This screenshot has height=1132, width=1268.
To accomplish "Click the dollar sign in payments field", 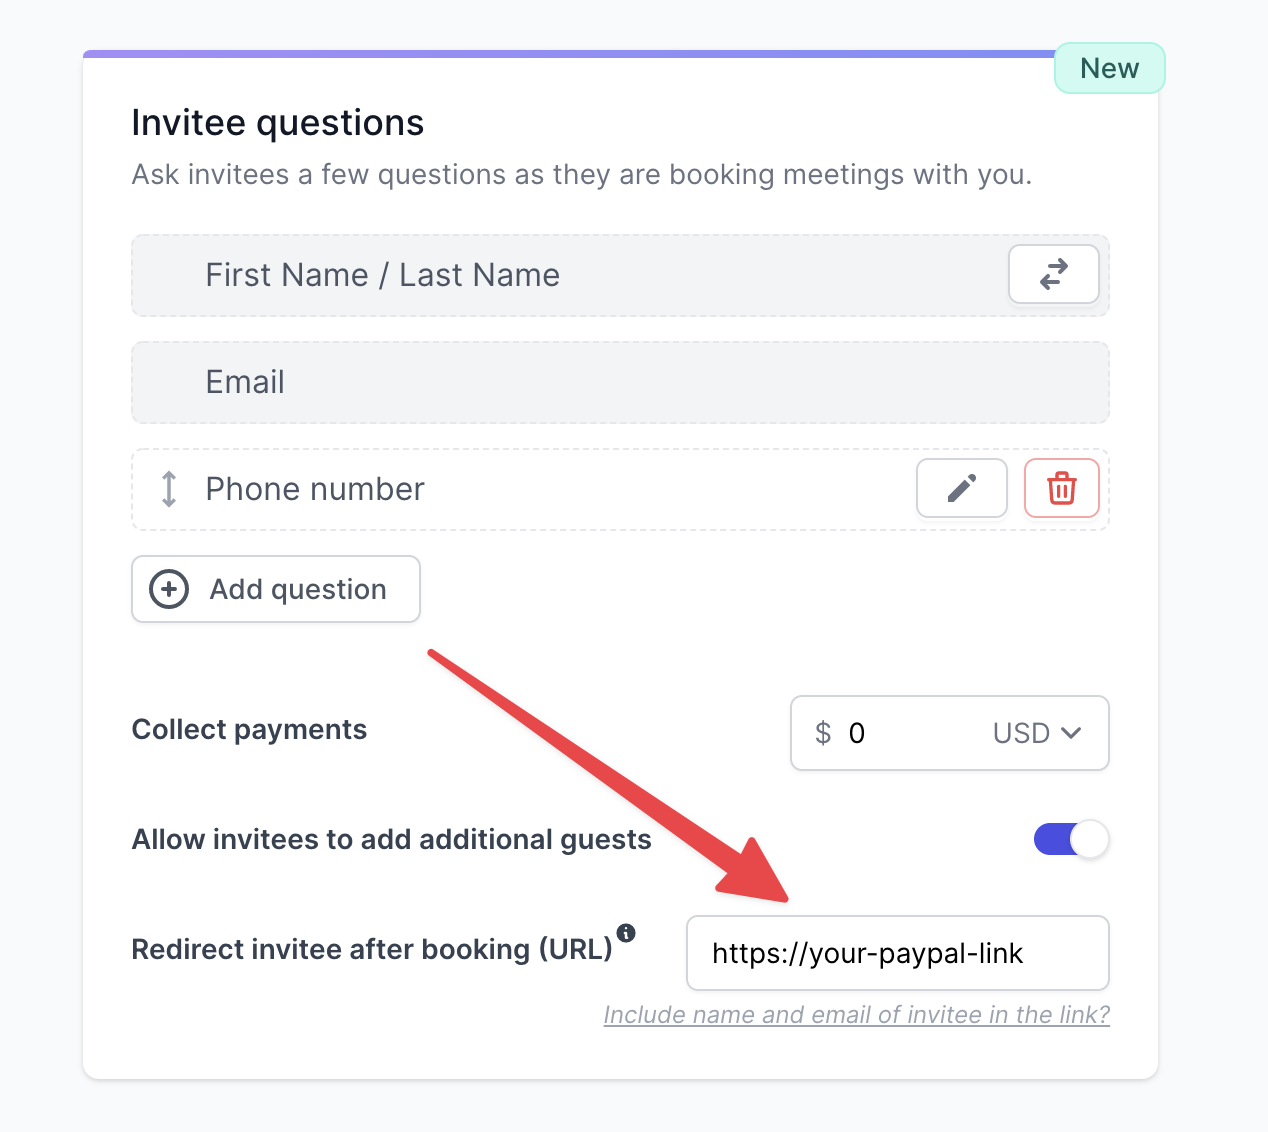I will pos(823,733).
